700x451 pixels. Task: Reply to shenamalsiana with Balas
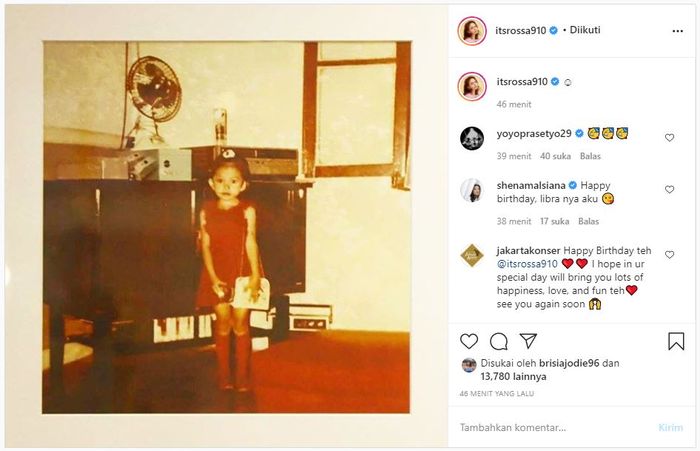[588, 221]
